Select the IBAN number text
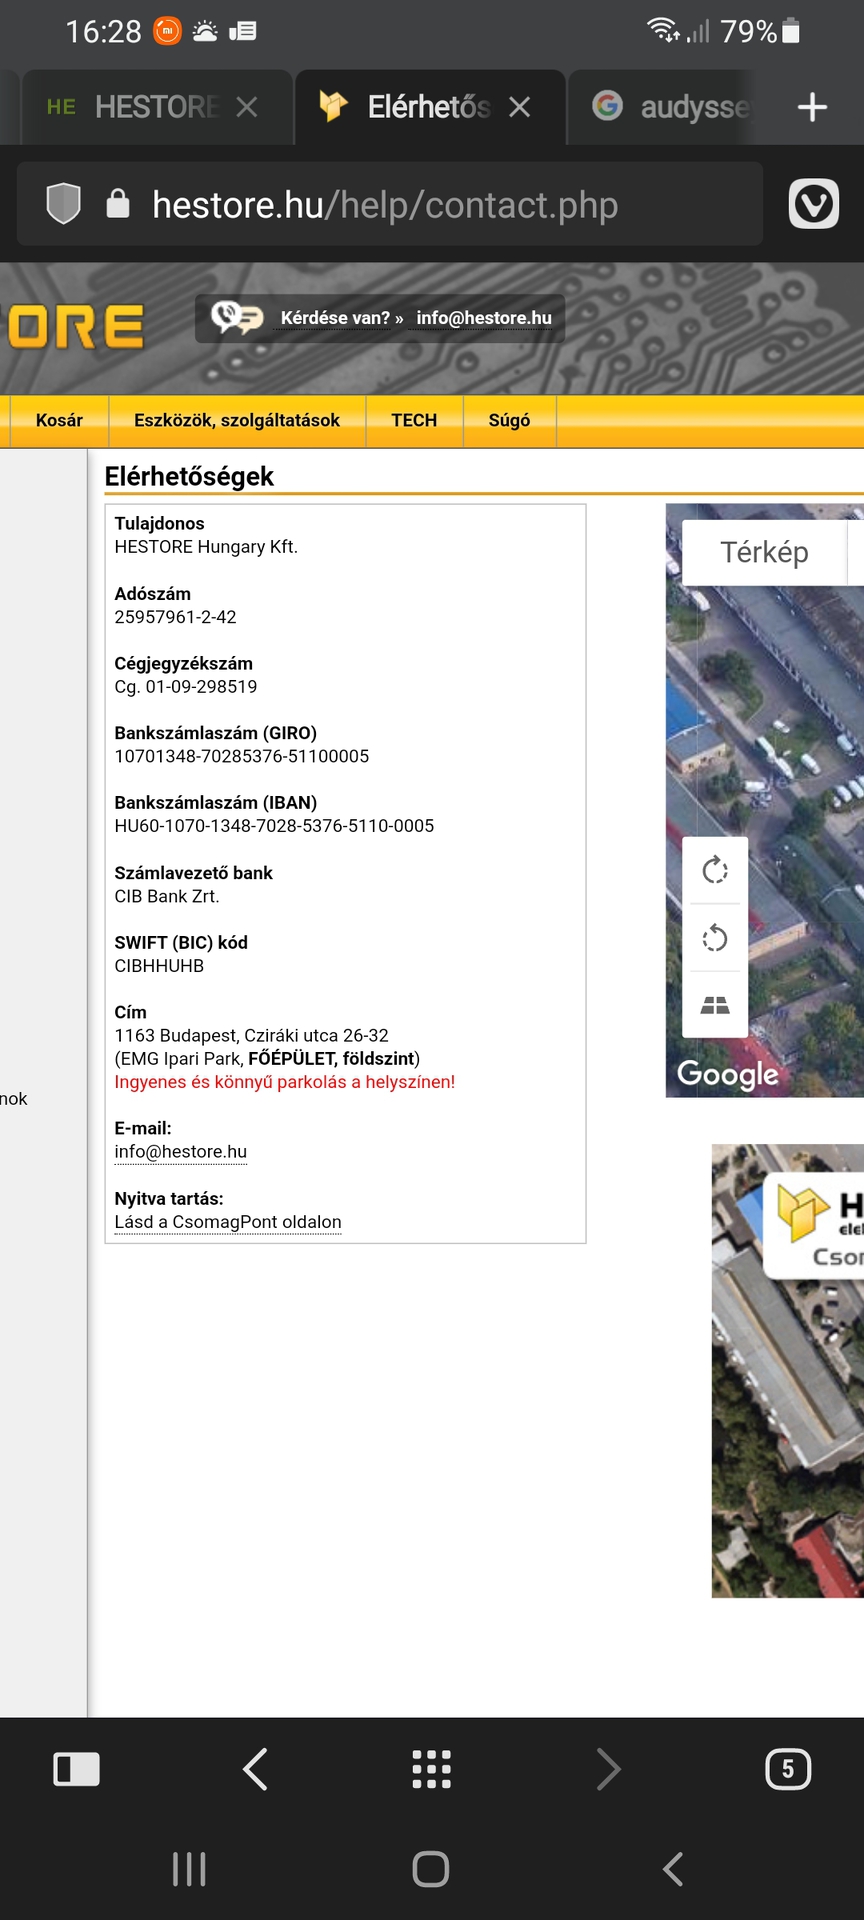 tap(274, 826)
